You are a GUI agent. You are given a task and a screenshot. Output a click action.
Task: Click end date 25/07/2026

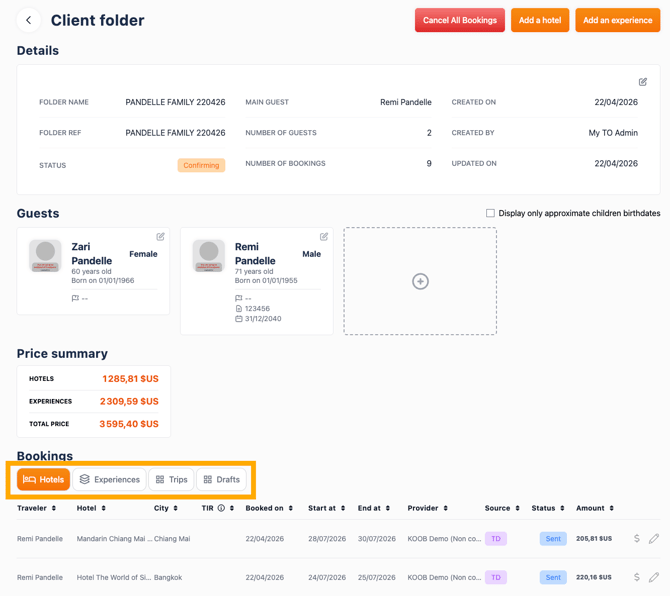click(376, 578)
